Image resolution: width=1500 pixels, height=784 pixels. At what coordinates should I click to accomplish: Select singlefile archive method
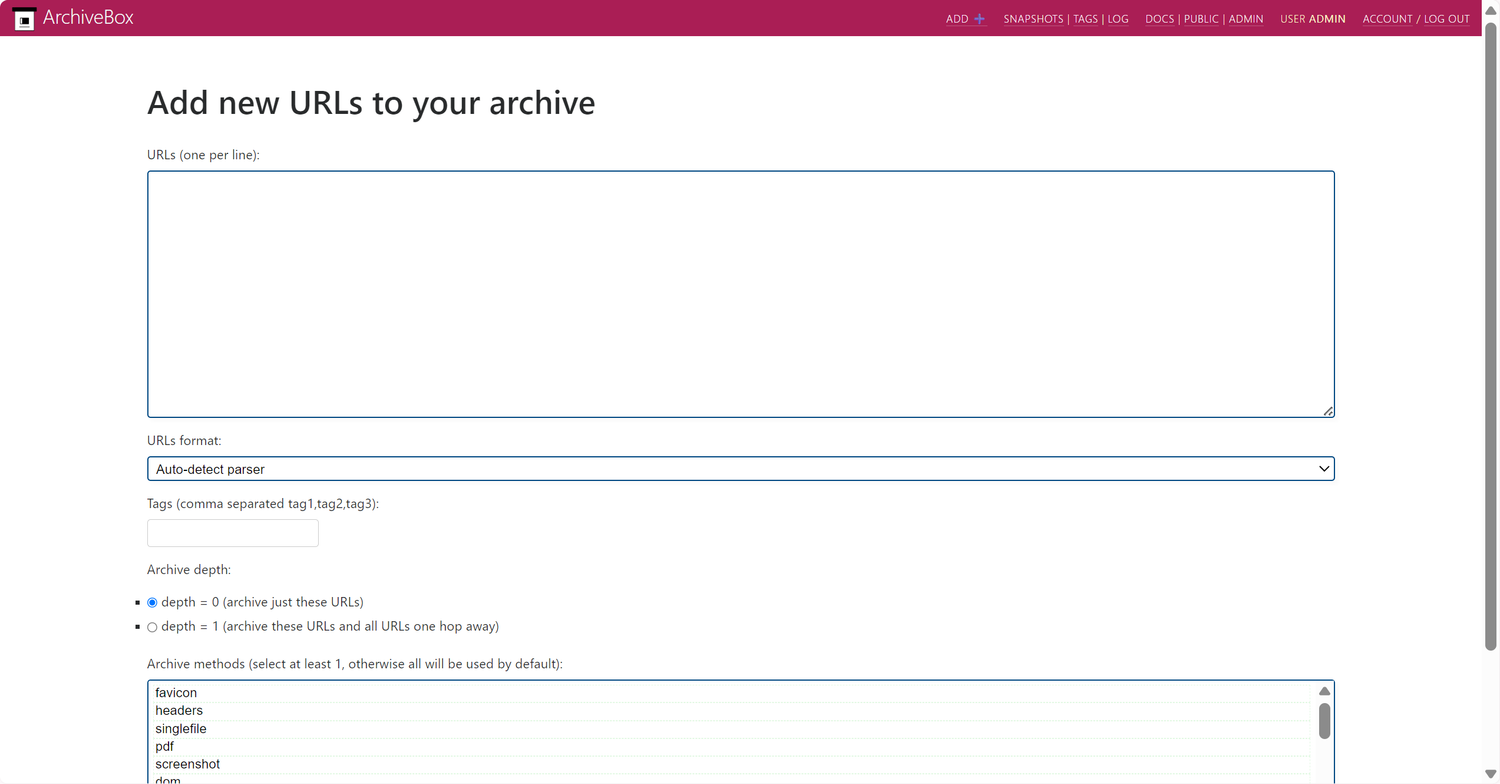732,729
